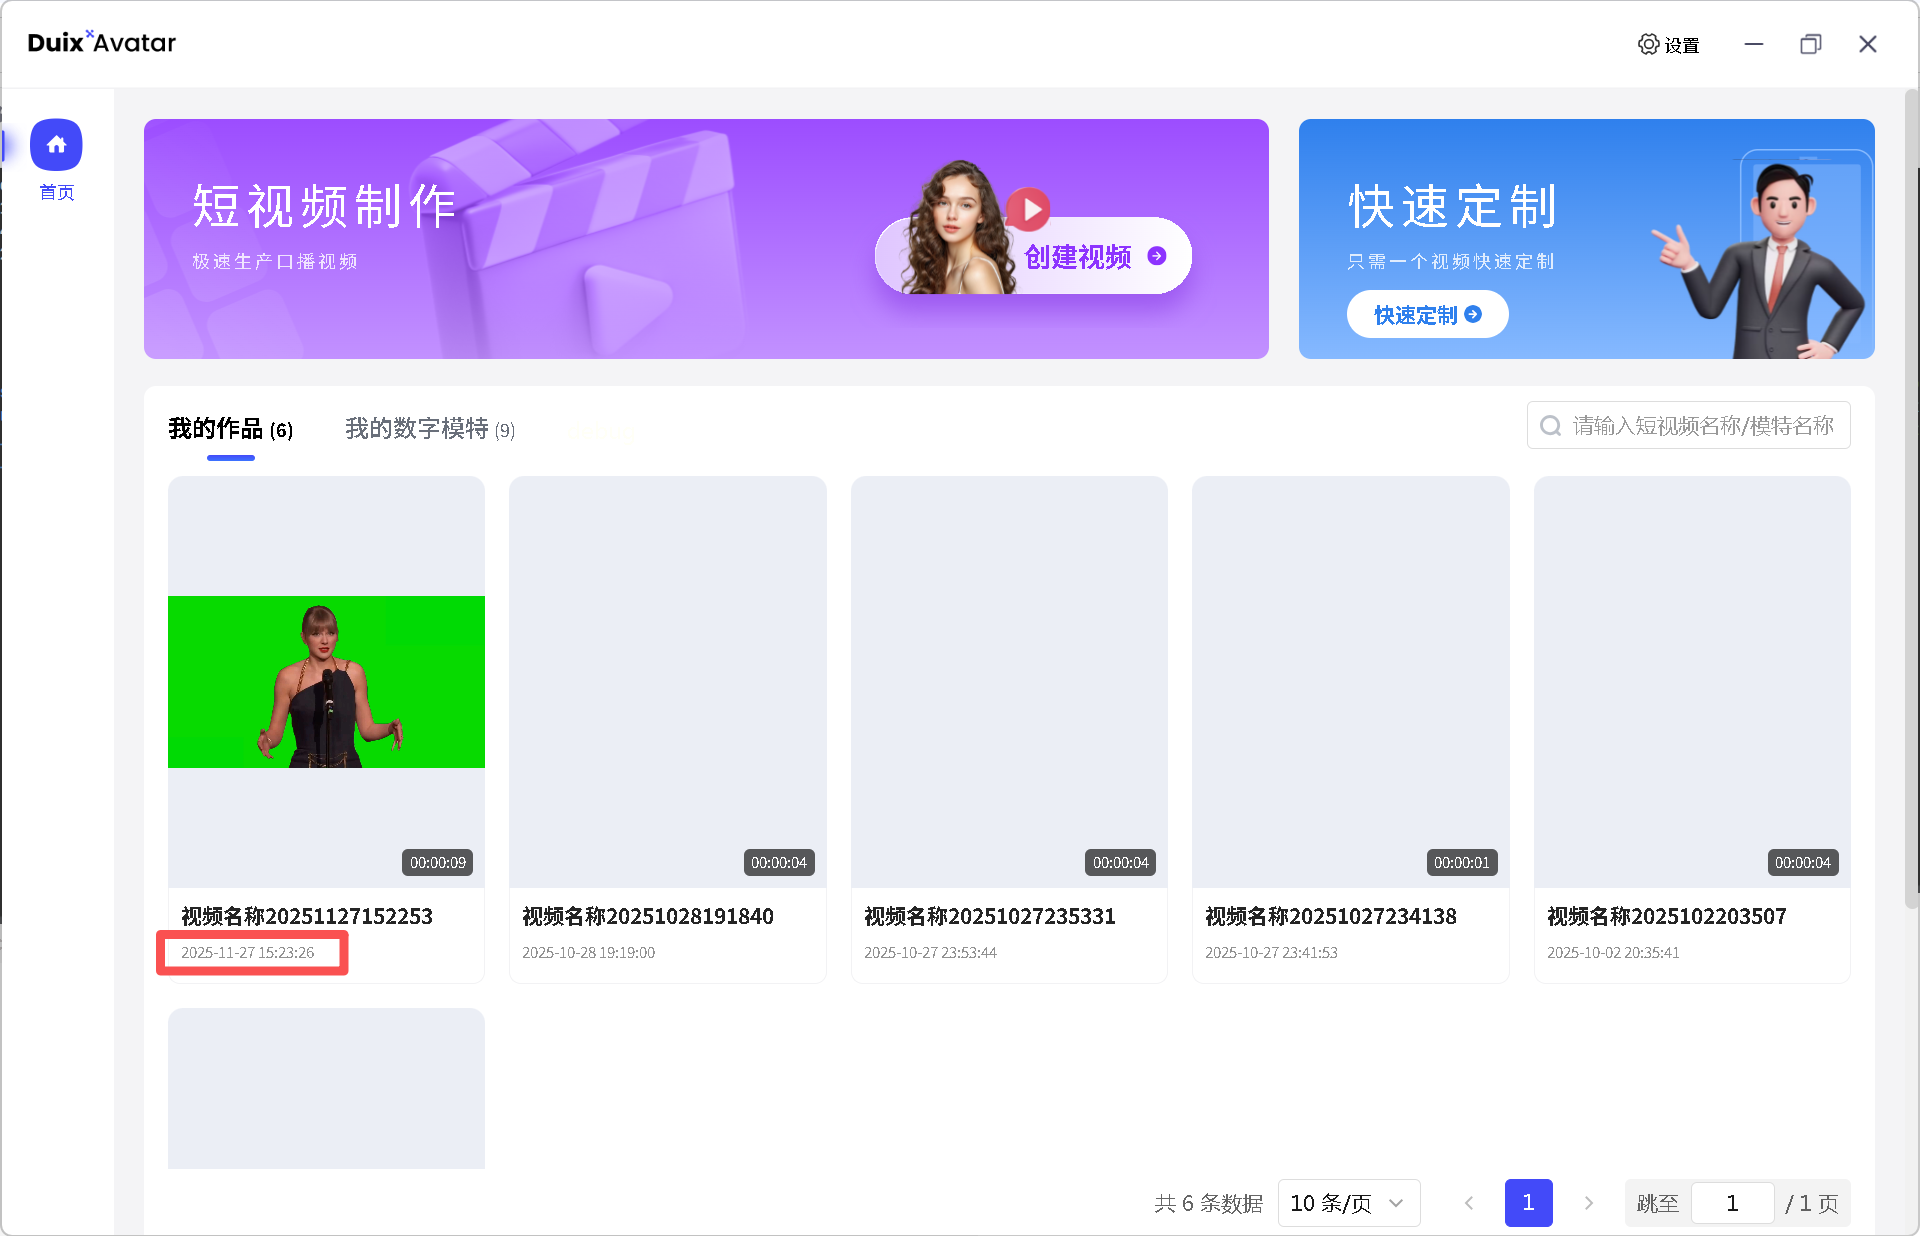Viewport: 1920px width, 1236px height.
Task: Select page 1 in pagination
Action: pos(1528,1203)
